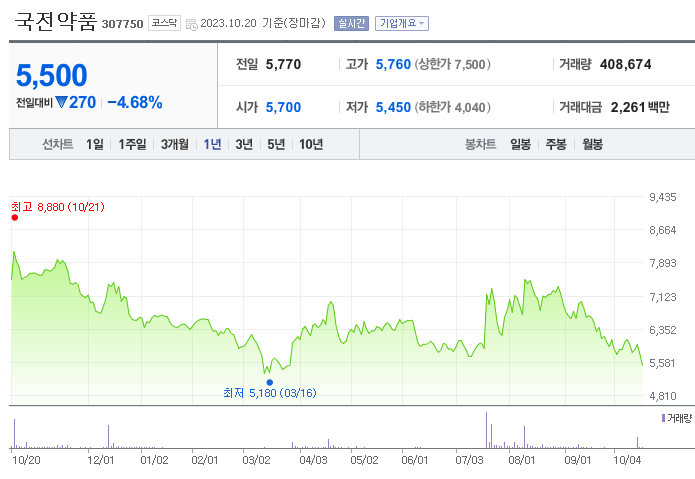Click the 저가 value 5,450

(393, 107)
